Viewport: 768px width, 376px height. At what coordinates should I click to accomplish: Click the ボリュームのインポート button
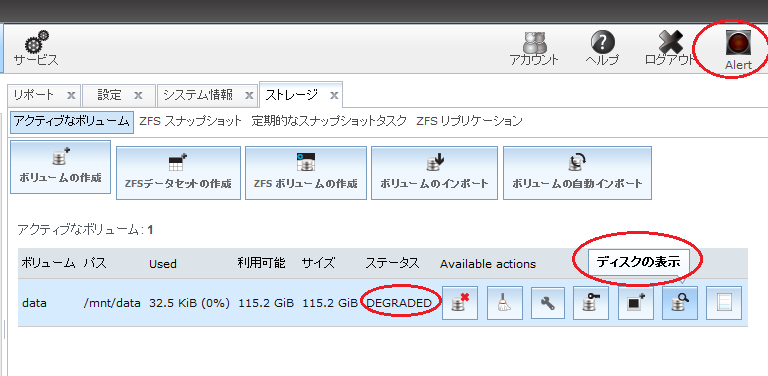pyautogui.click(x=434, y=173)
